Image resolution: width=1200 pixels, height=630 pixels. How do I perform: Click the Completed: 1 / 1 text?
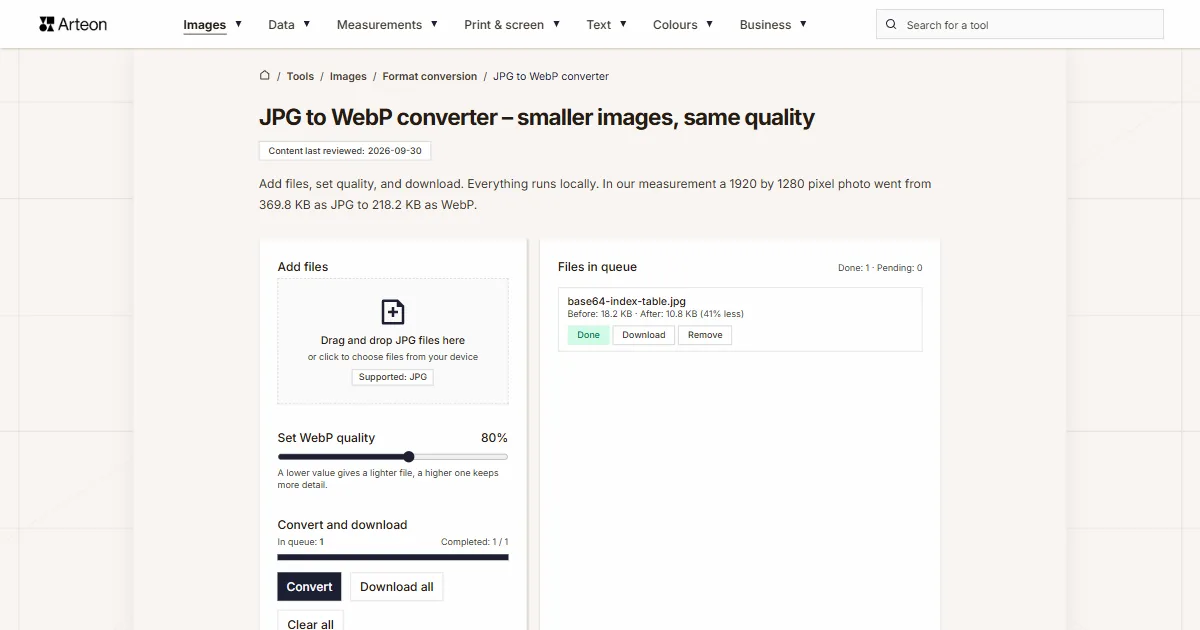coord(475,542)
